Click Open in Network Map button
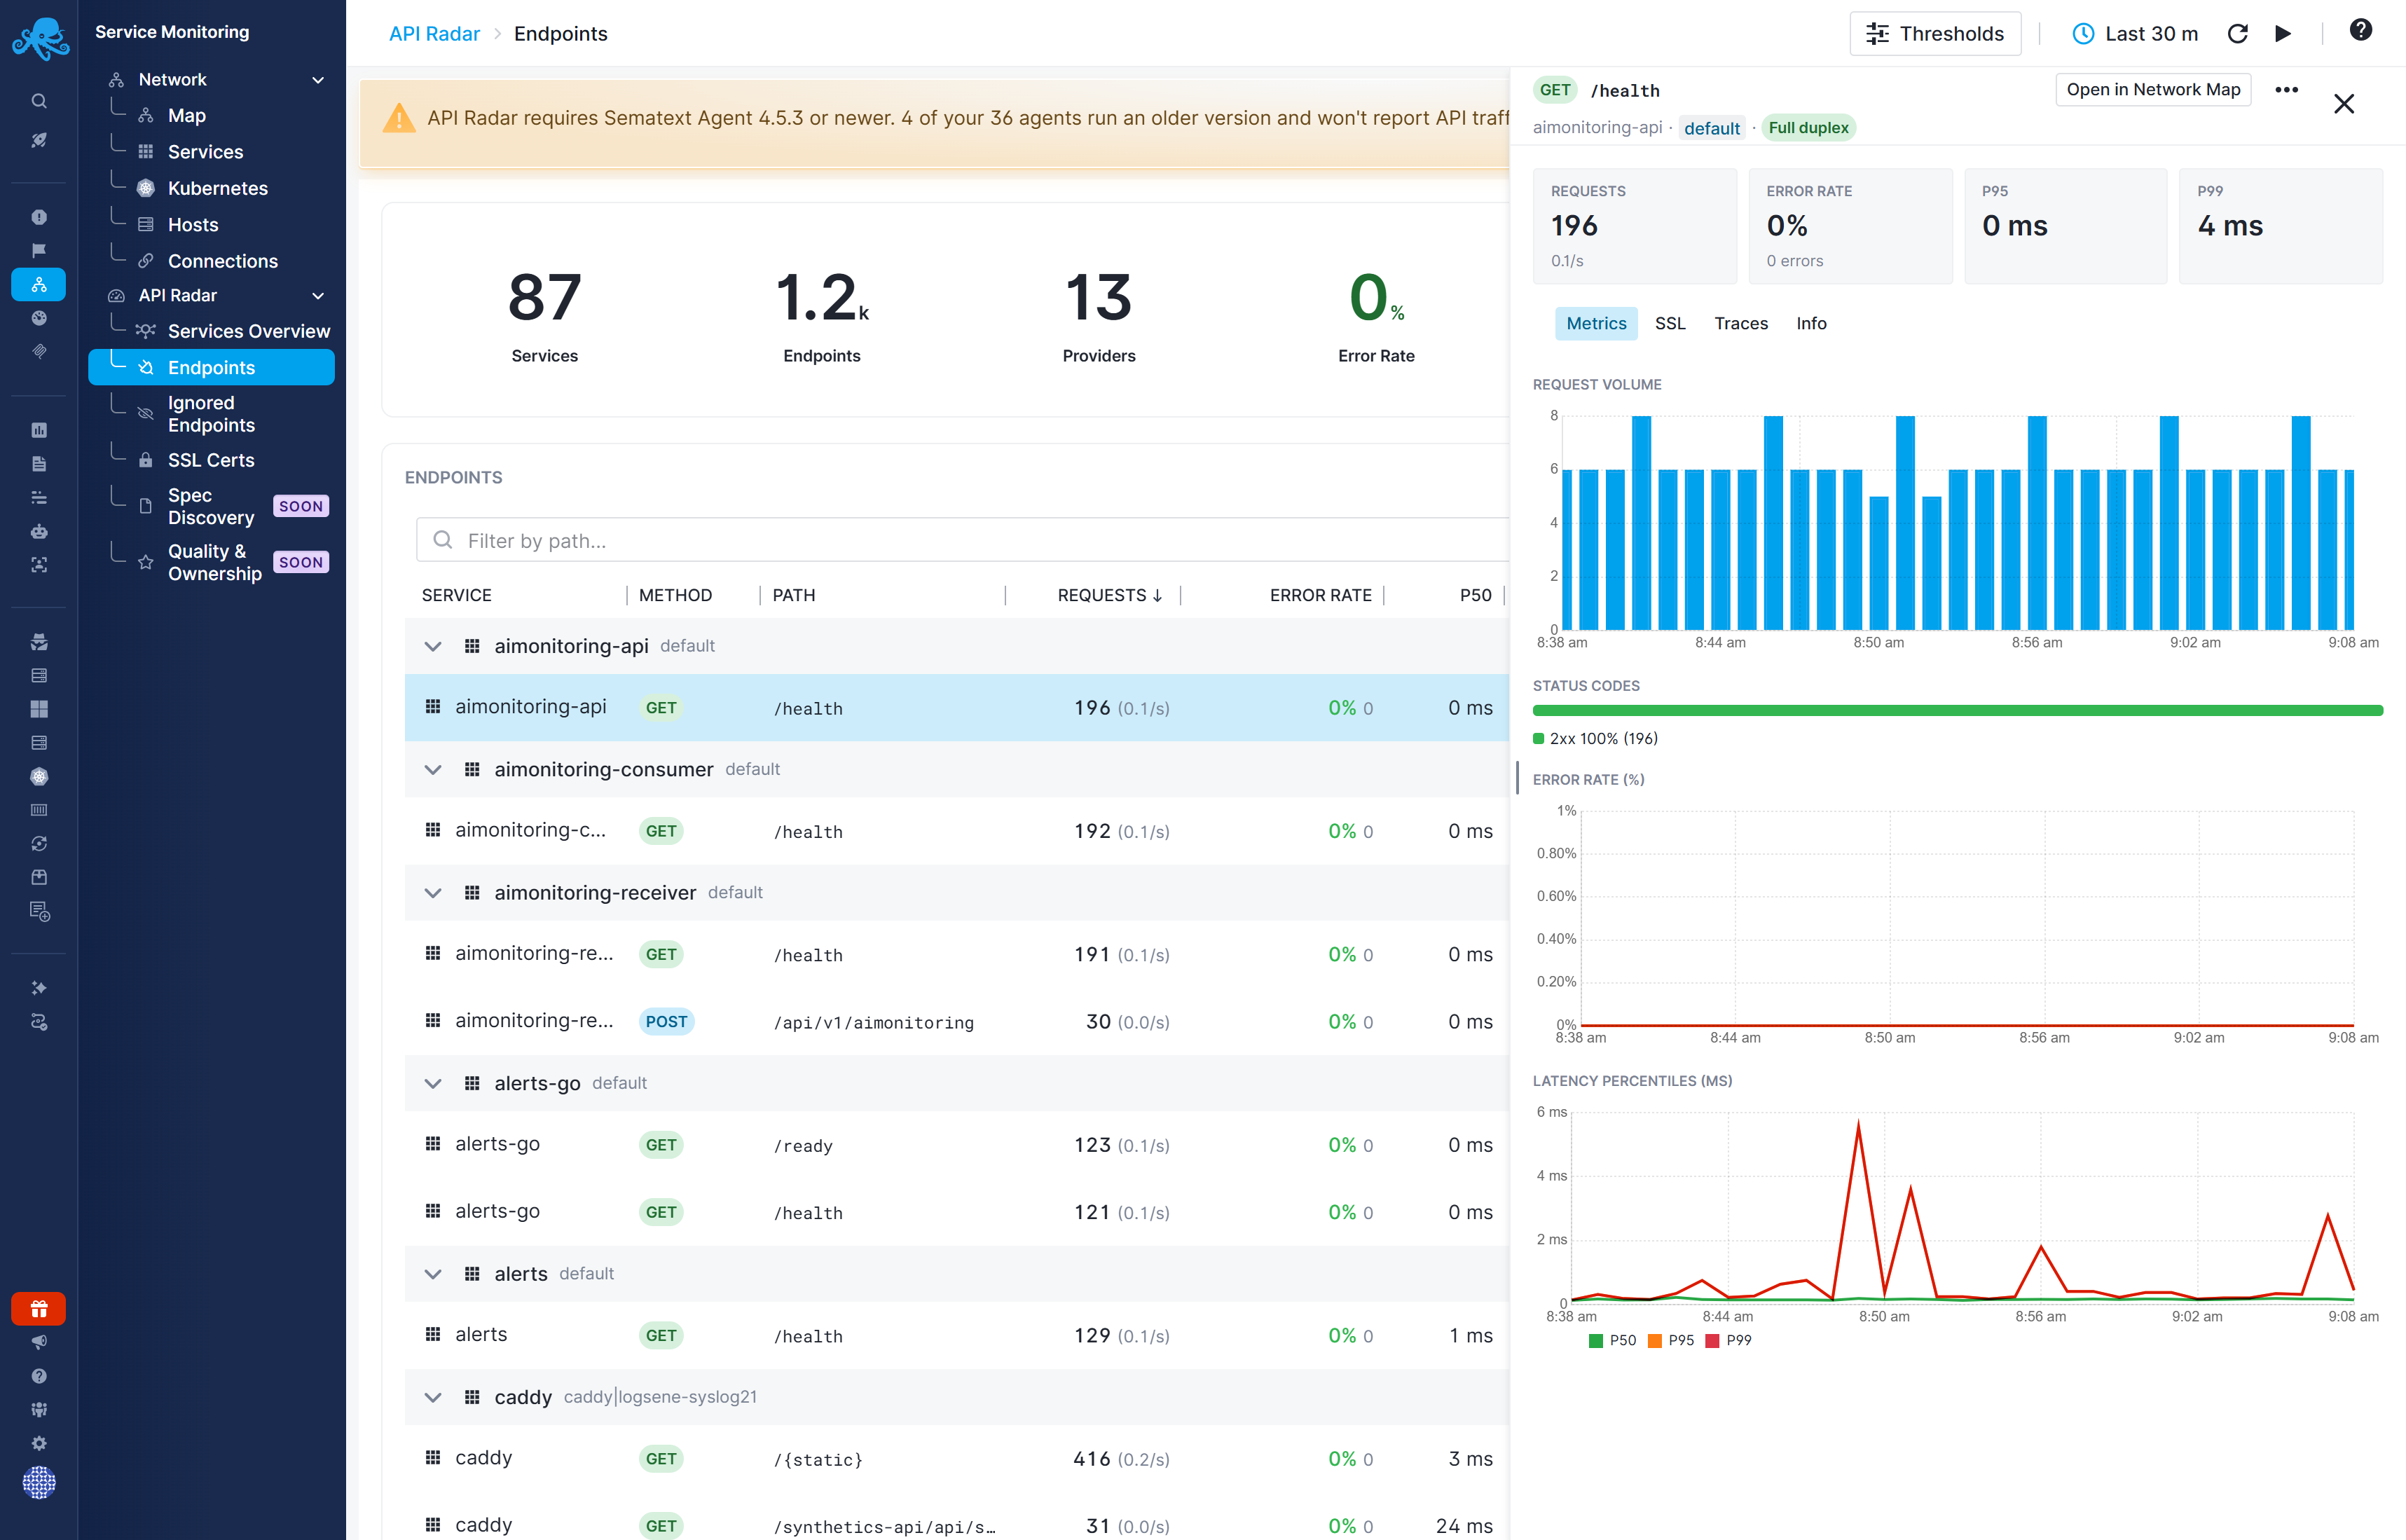The image size is (2406, 1540). coord(2153,90)
